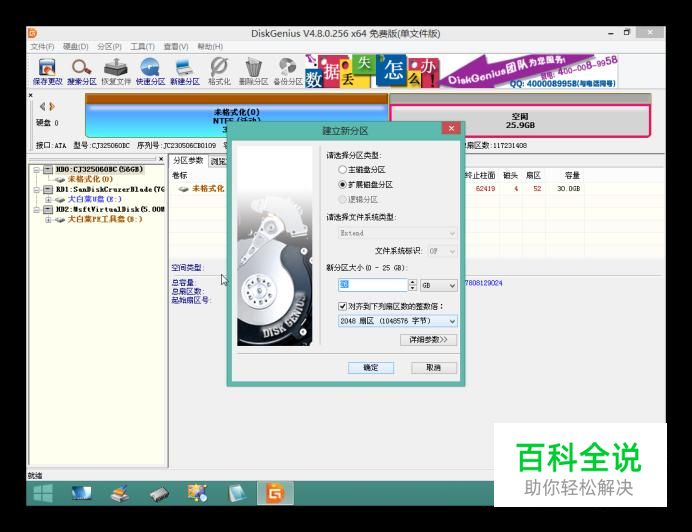The height and width of the screenshot is (532, 692).
Task: Select the 25.9GB free space block
Action: pyautogui.click(x=520, y=120)
